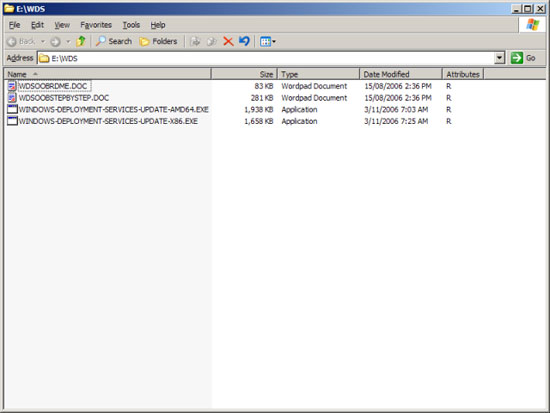Select the WDSOOBRDME.DOC file icon
This screenshot has width=550, height=413.
tap(12, 86)
